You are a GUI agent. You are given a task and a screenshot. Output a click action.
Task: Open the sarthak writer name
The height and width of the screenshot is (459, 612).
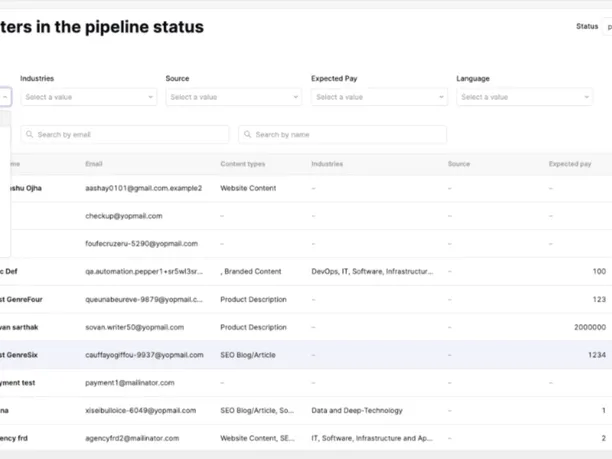click(x=19, y=327)
